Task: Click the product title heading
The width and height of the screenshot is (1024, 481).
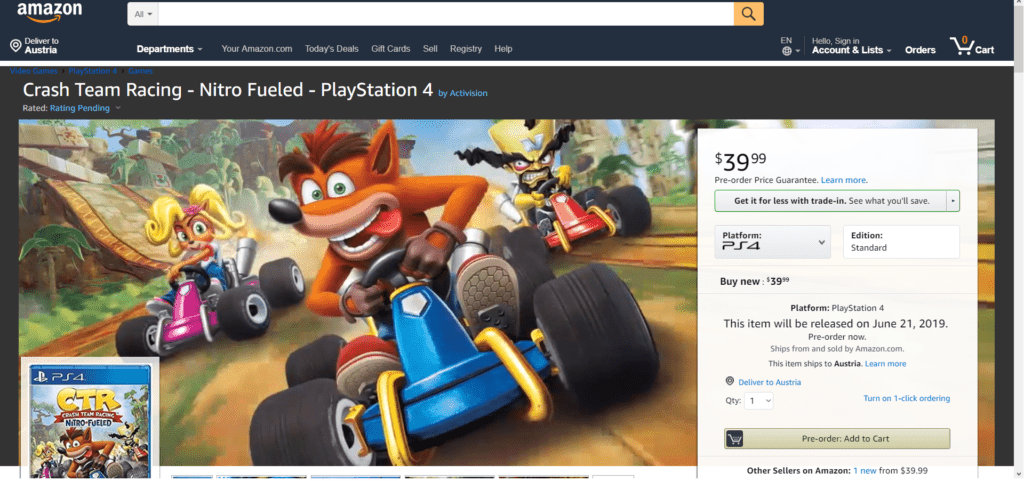Action: tap(228, 90)
